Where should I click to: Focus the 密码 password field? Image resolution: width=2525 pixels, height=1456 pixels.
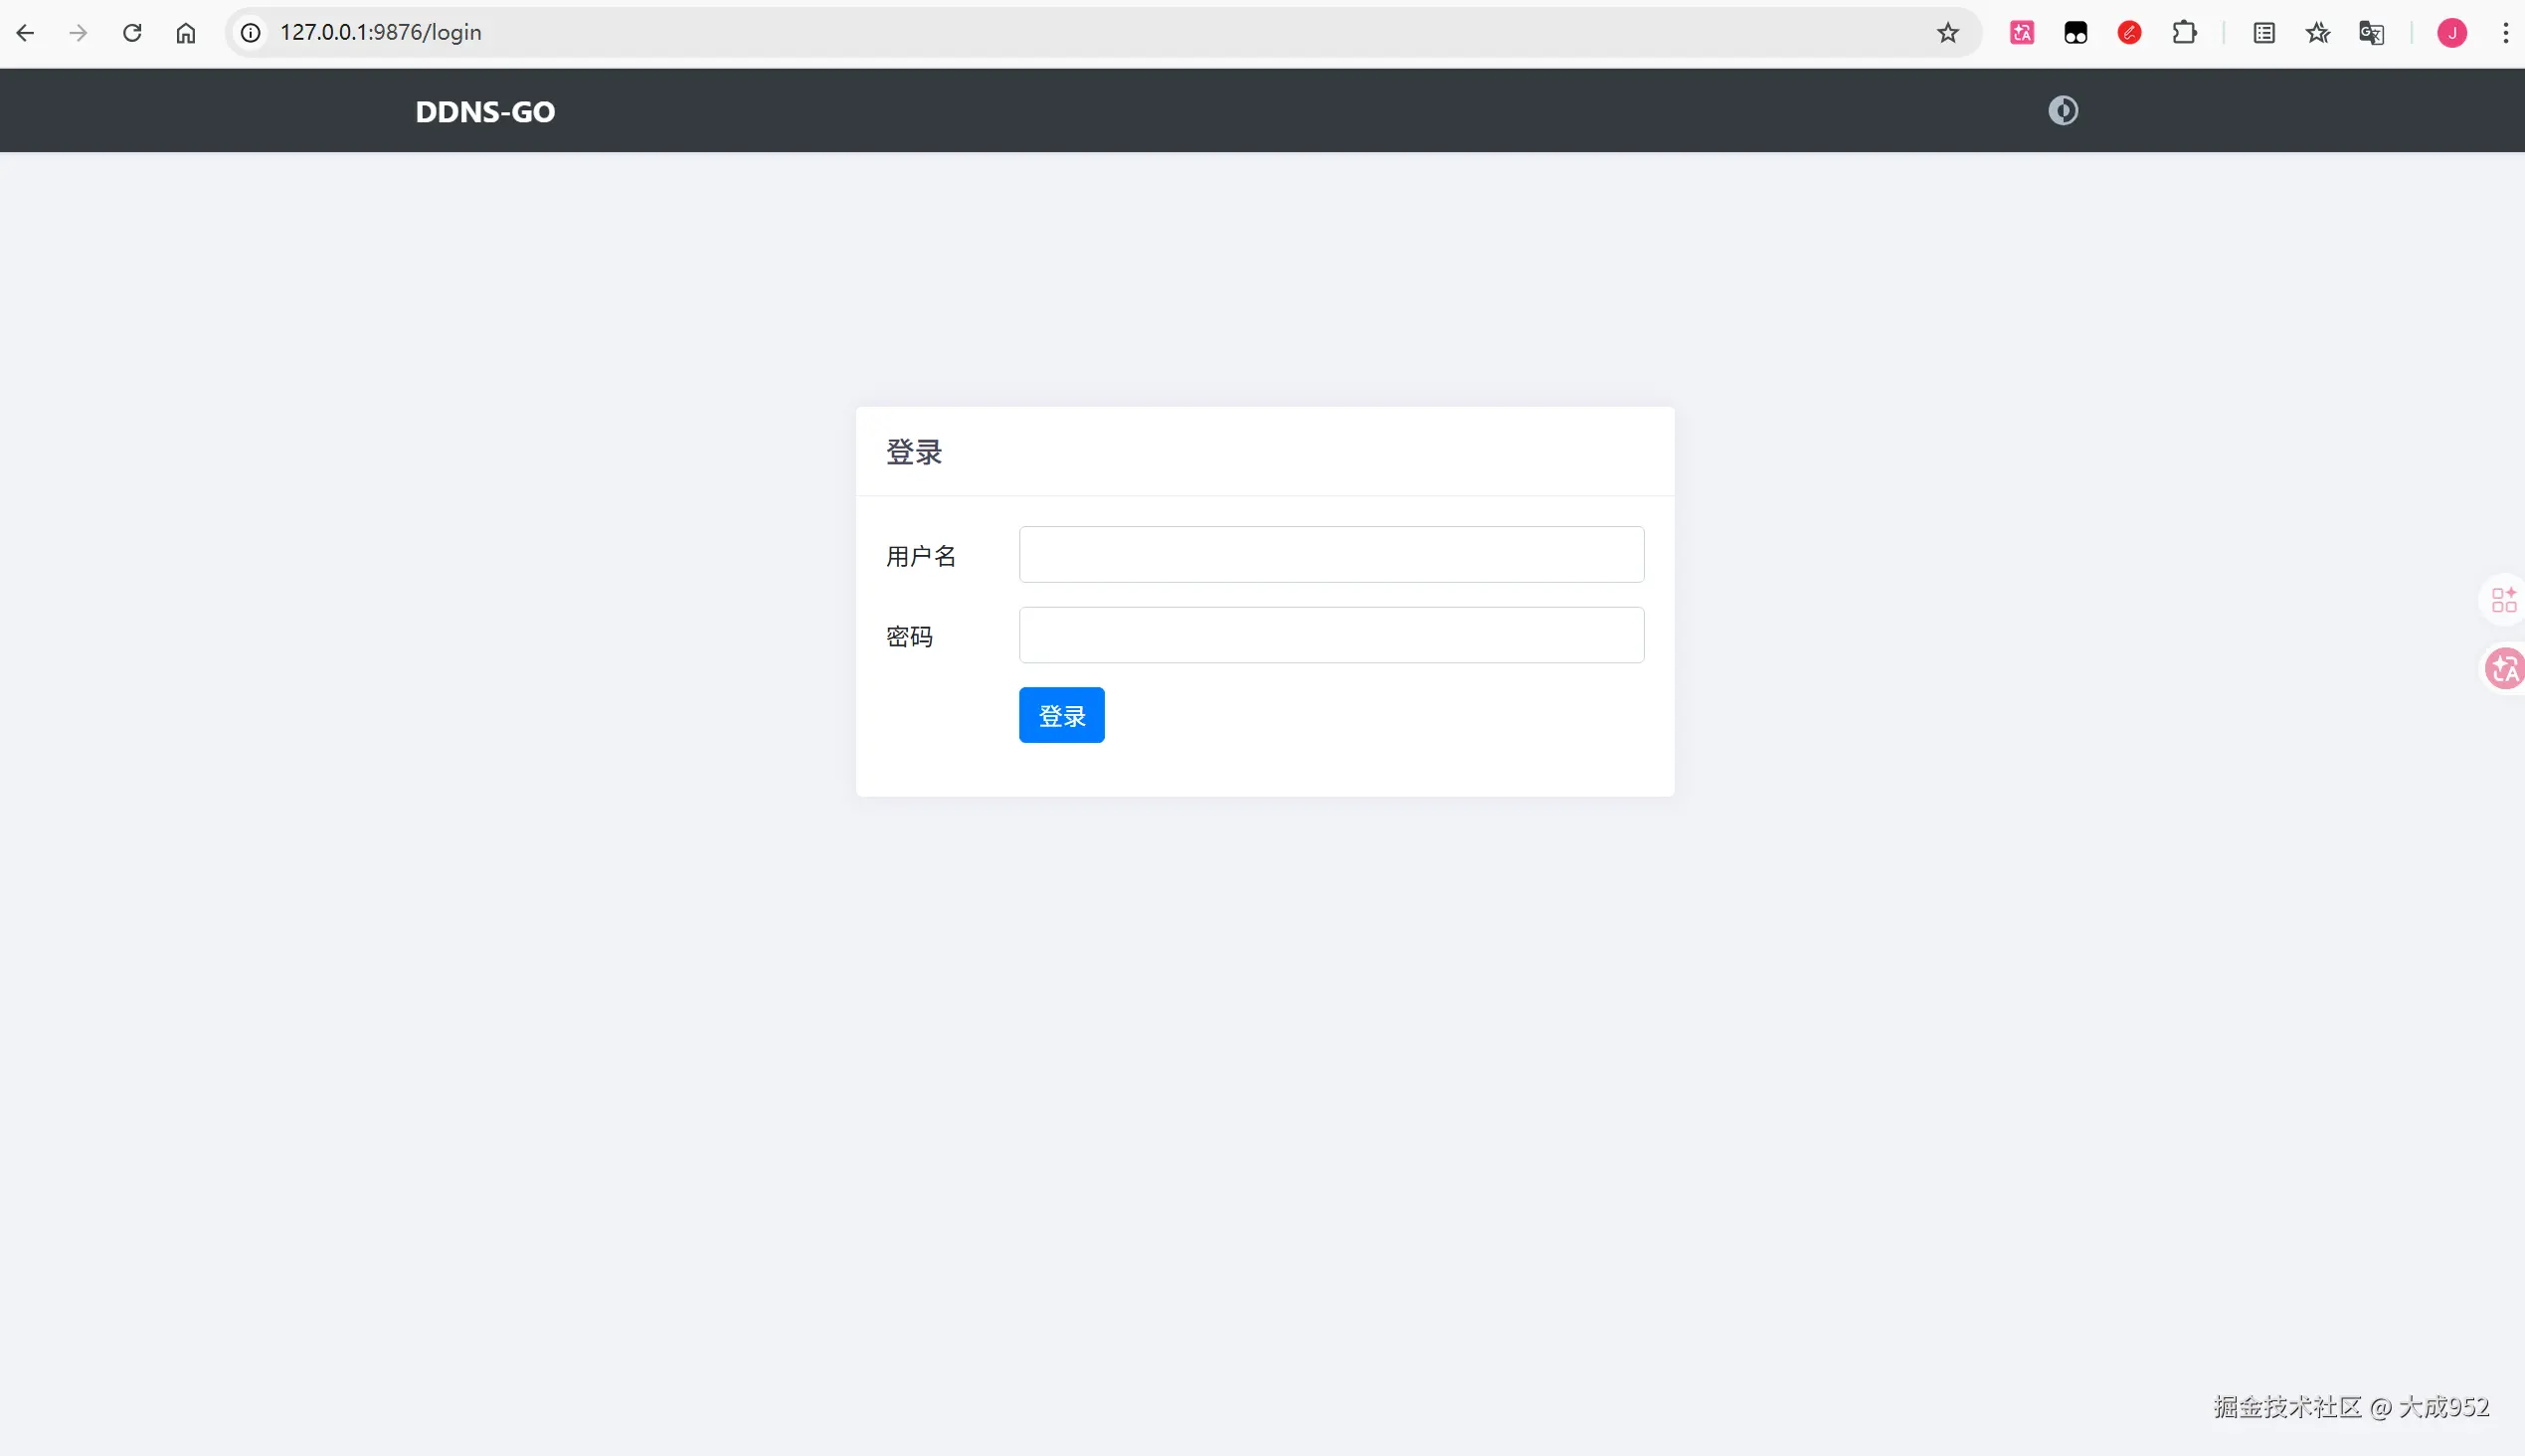coord(1330,635)
